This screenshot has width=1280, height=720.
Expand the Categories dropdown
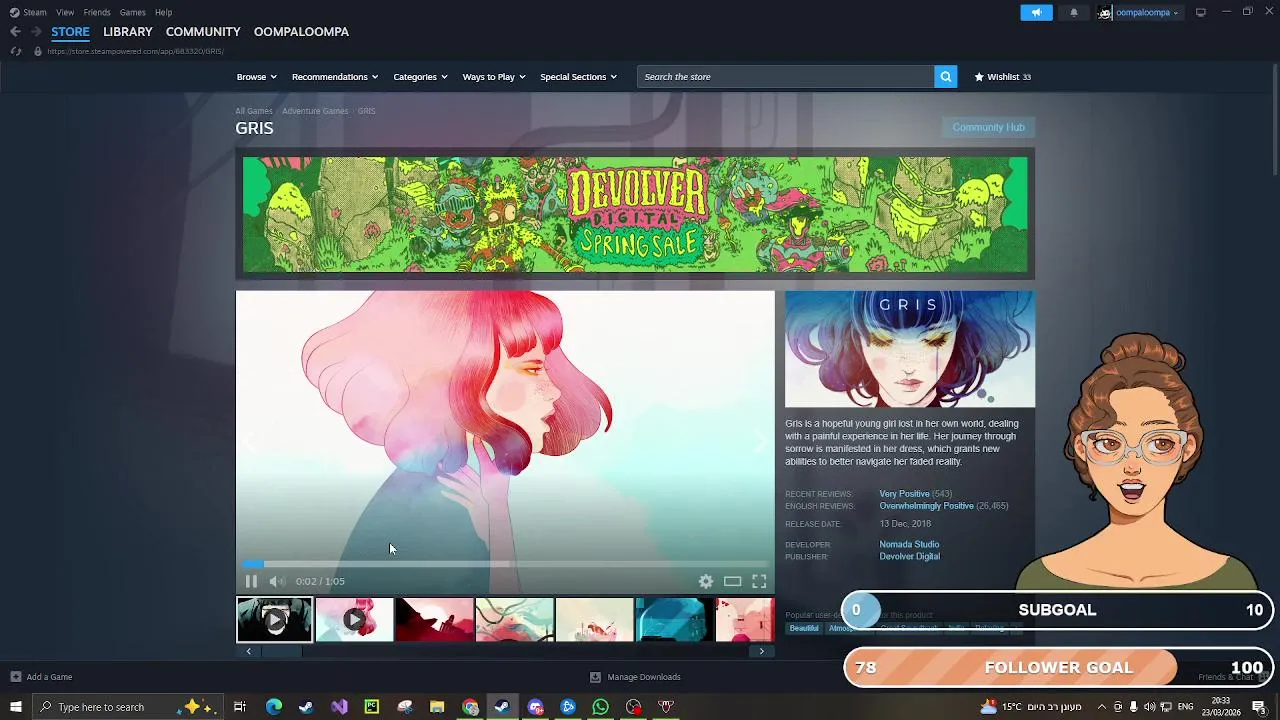pyautogui.click(x=420, y=77)
